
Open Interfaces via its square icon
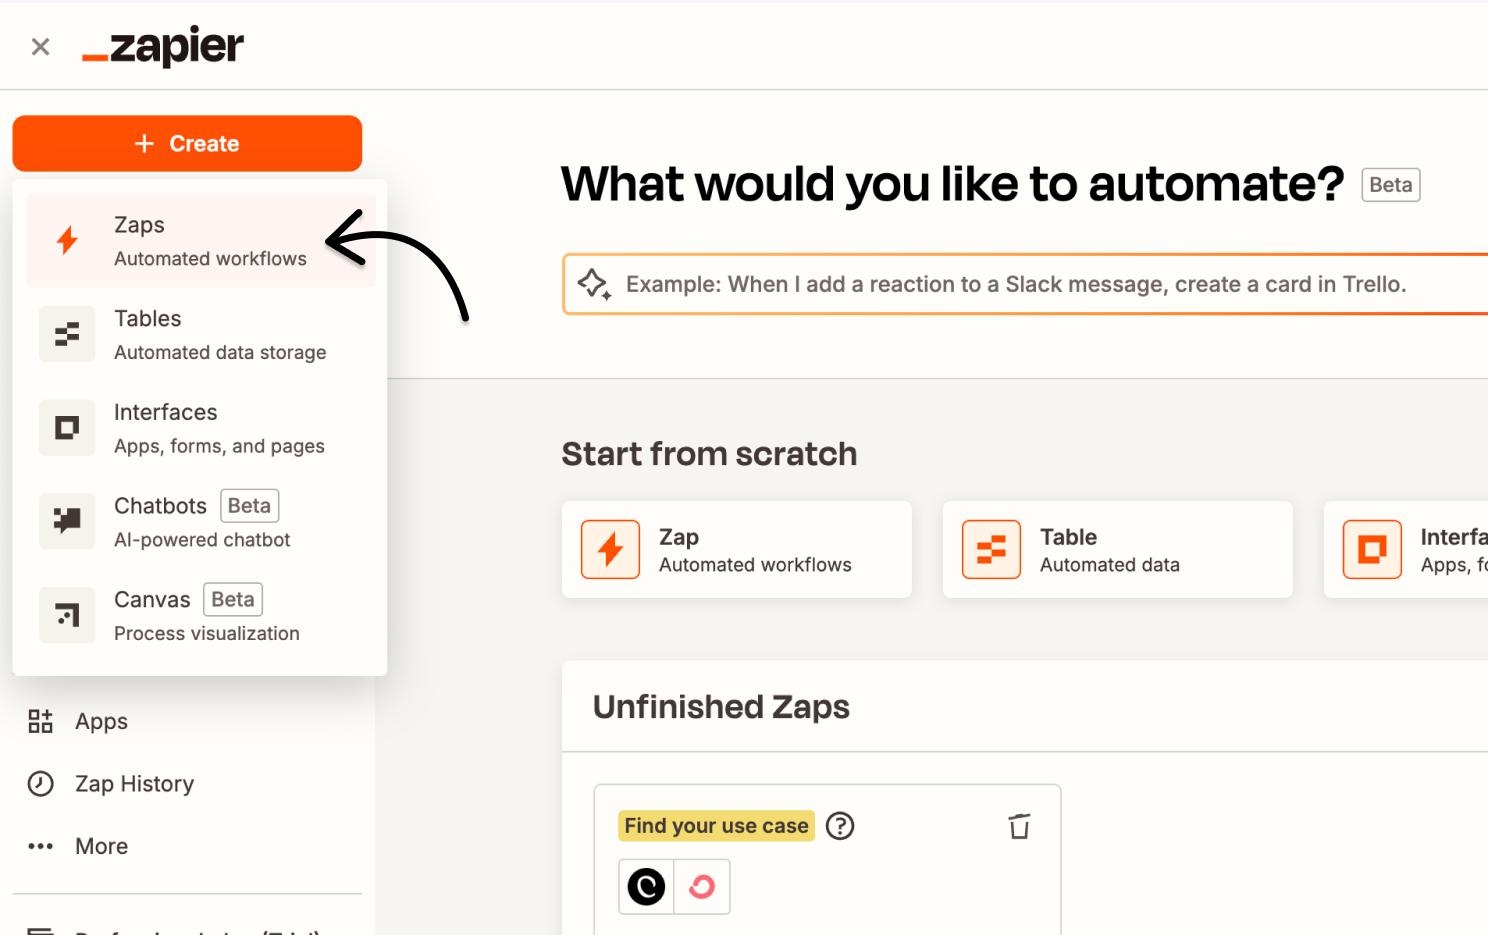pyautogui.click(x=67, y=428)
